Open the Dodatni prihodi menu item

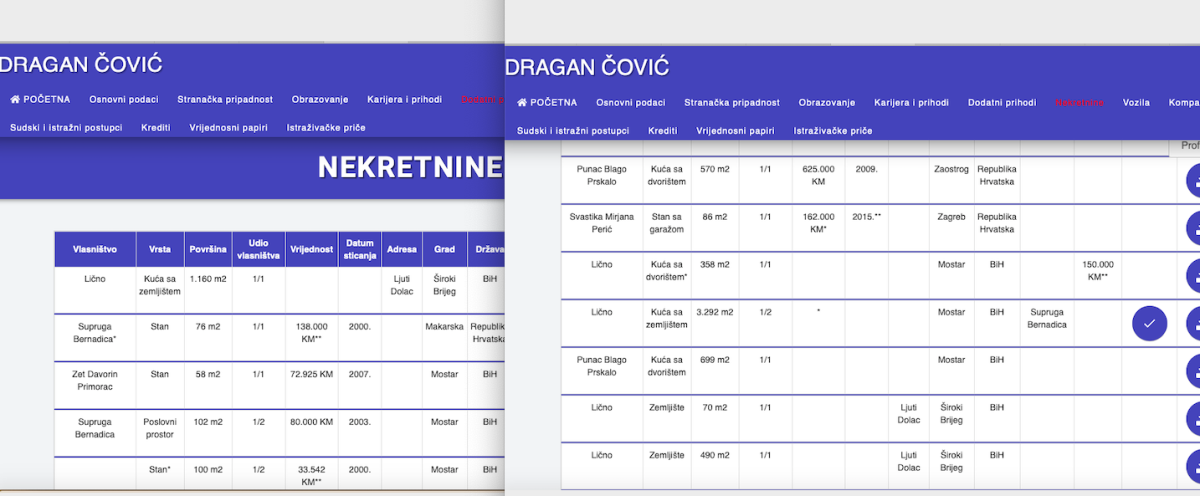pos(1002,102)
